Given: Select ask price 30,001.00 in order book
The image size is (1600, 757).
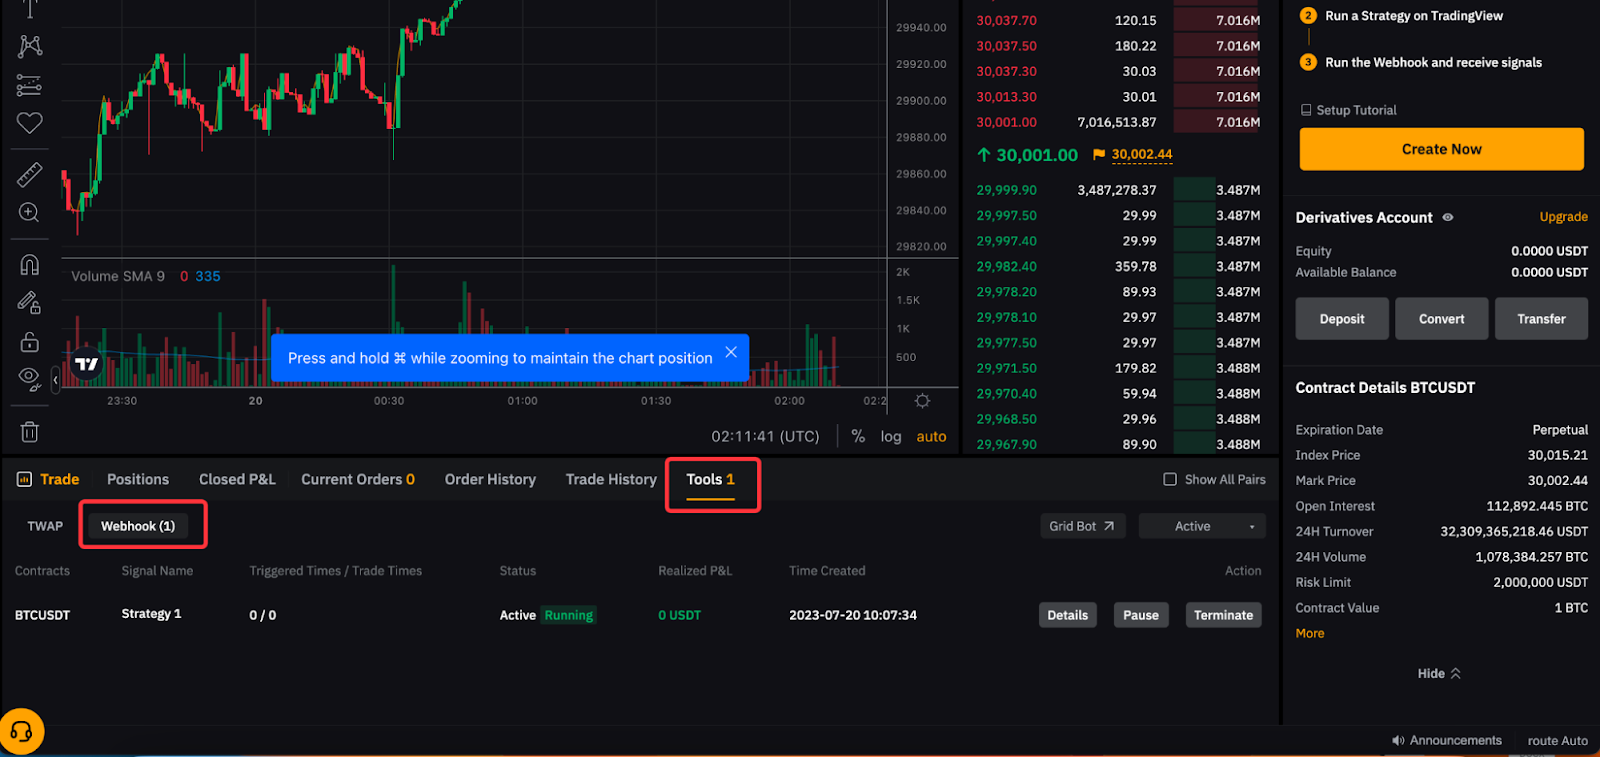Looking at the screenshot, I should (1006, 122).
